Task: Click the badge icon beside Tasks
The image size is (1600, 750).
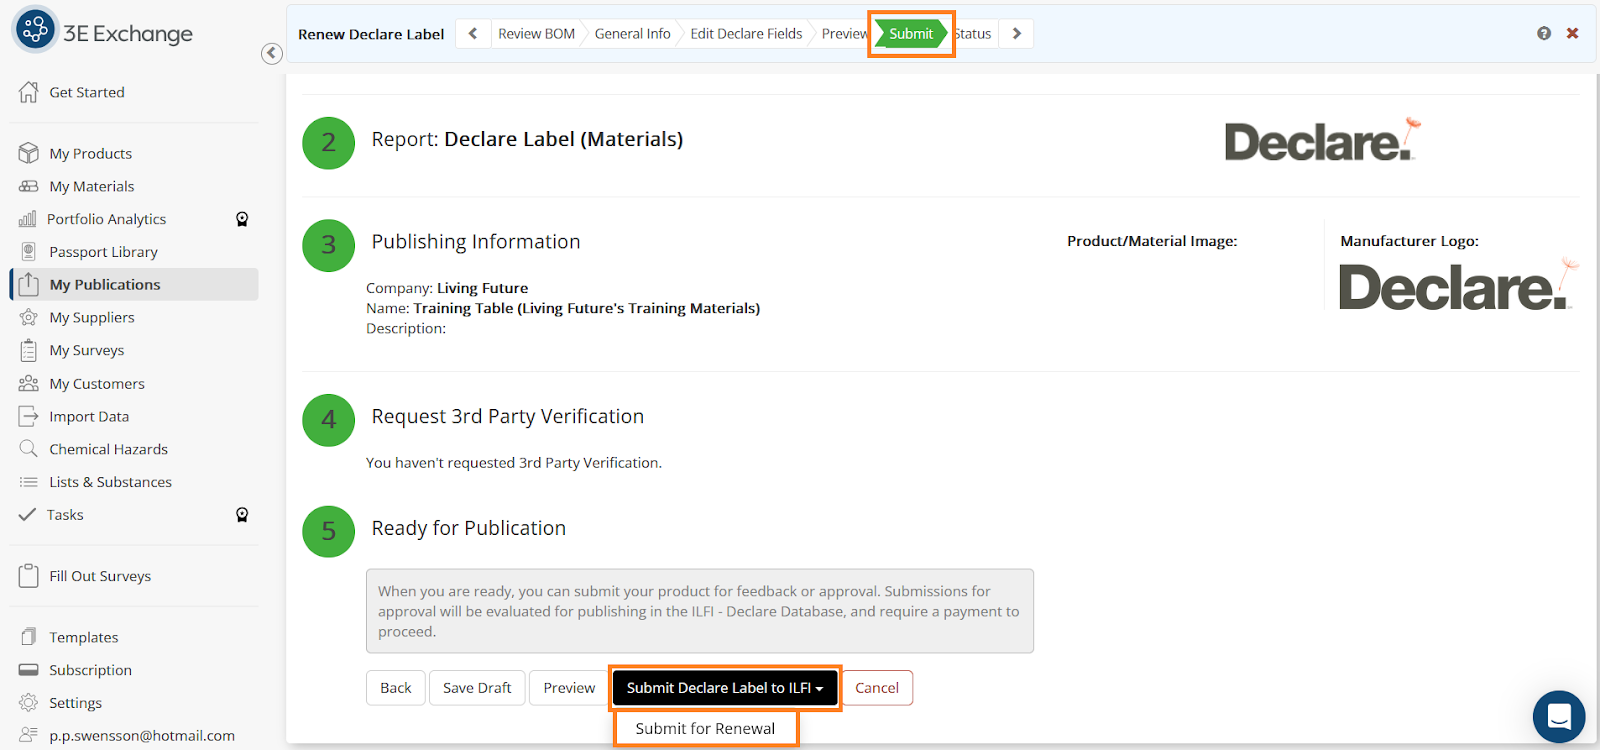Action: pos(242,515)
